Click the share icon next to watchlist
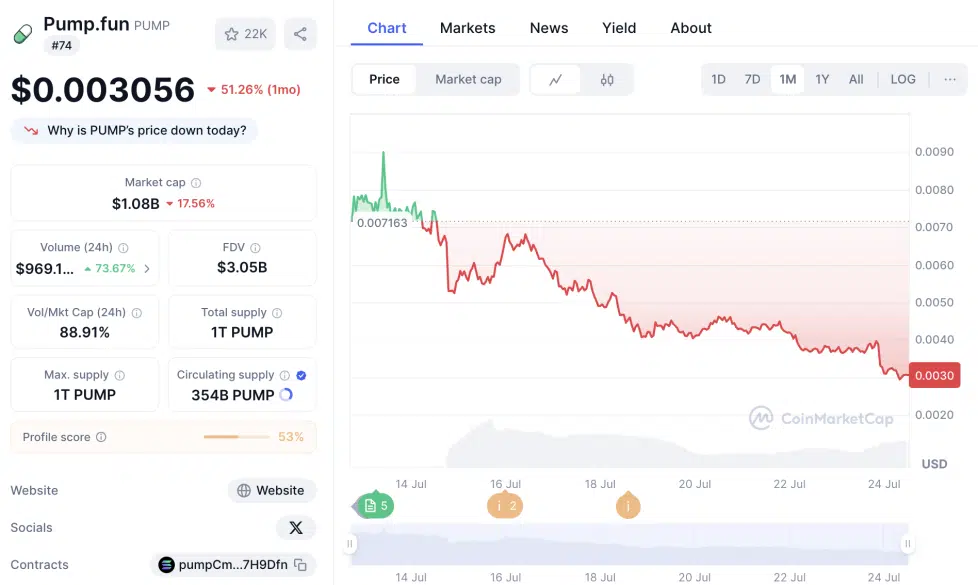 tap(300, 34)
